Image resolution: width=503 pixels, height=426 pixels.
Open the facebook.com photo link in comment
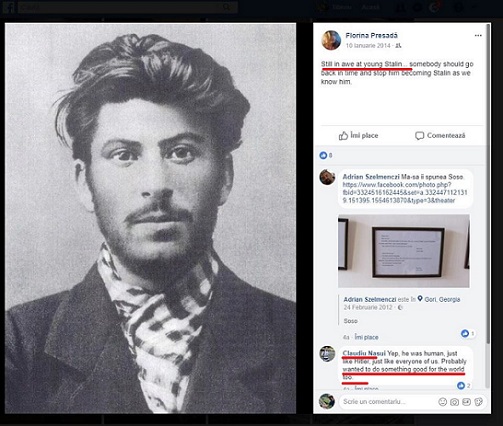405,193
